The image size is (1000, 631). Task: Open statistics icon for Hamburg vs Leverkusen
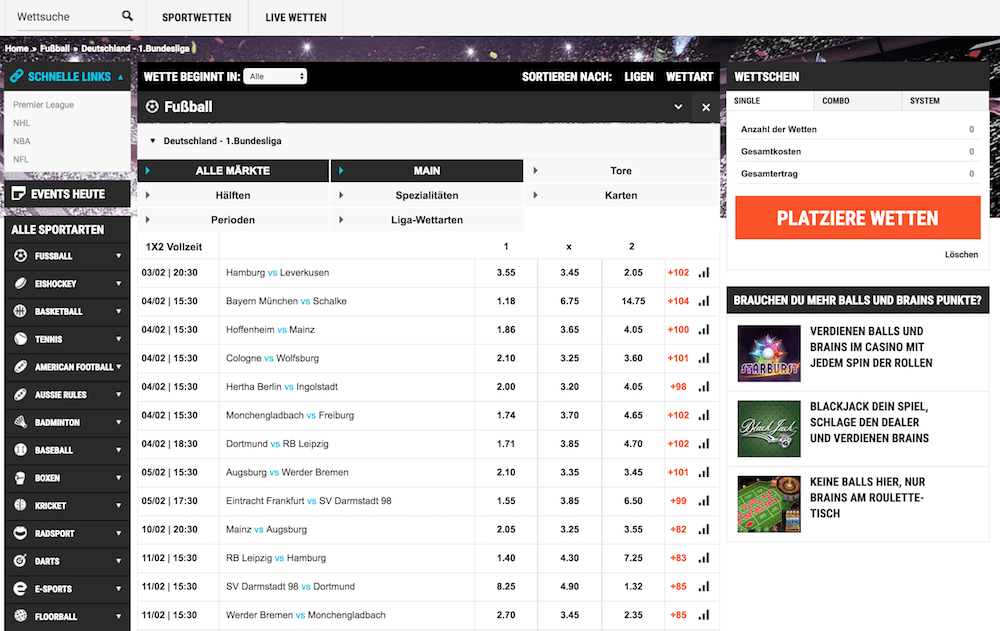click(703, 272)
